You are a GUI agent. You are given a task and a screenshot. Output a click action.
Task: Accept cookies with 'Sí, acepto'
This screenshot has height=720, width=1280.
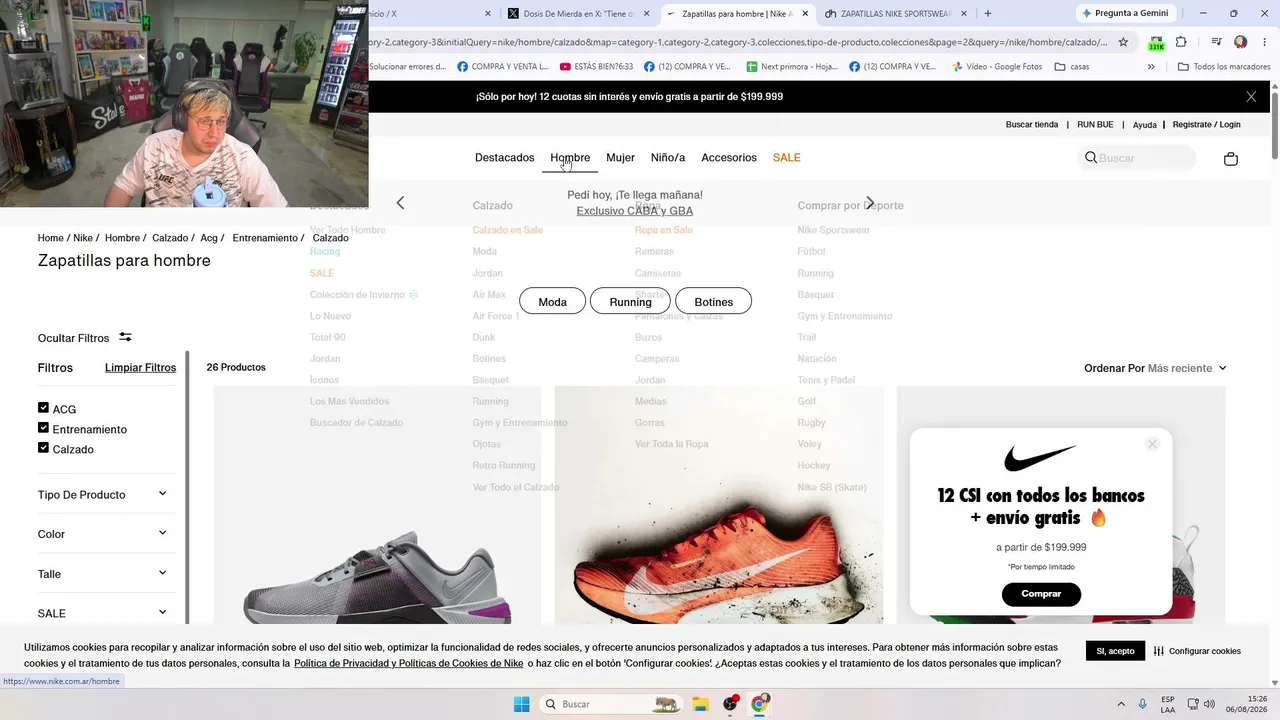pyautogui.click(x=1115, y=651)
